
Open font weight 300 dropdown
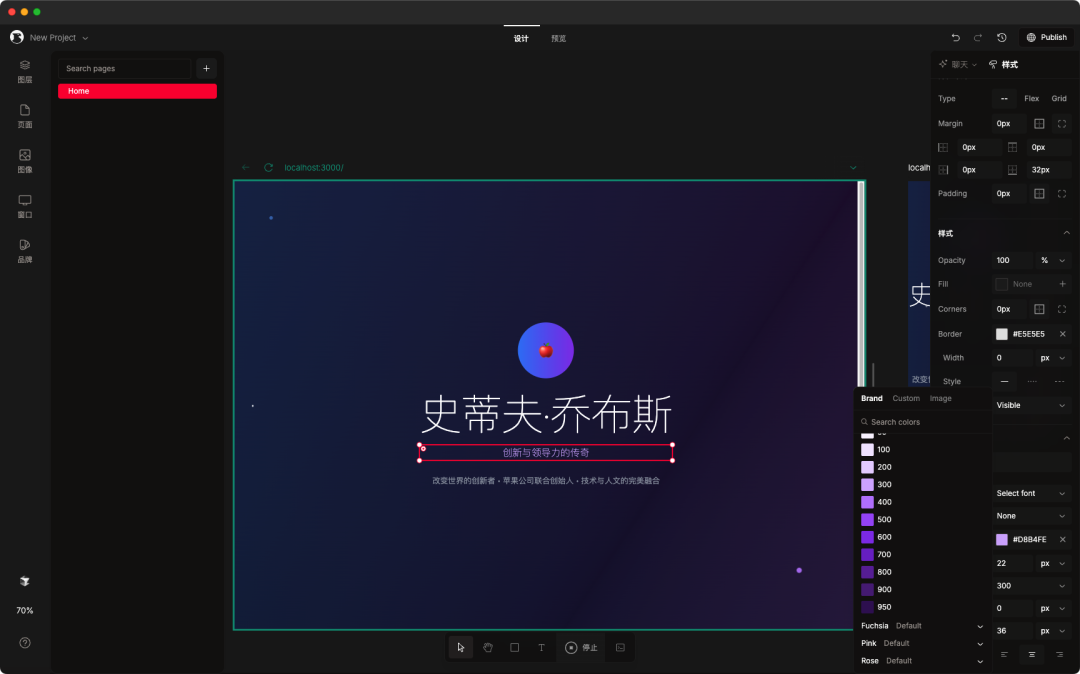[1031, 586]
